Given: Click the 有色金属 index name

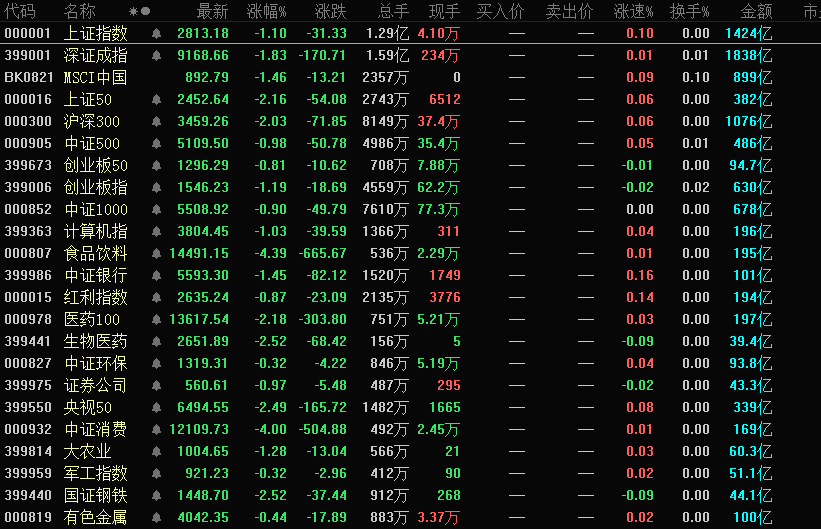Looking at the screenshot, I should tap(95, 517).
